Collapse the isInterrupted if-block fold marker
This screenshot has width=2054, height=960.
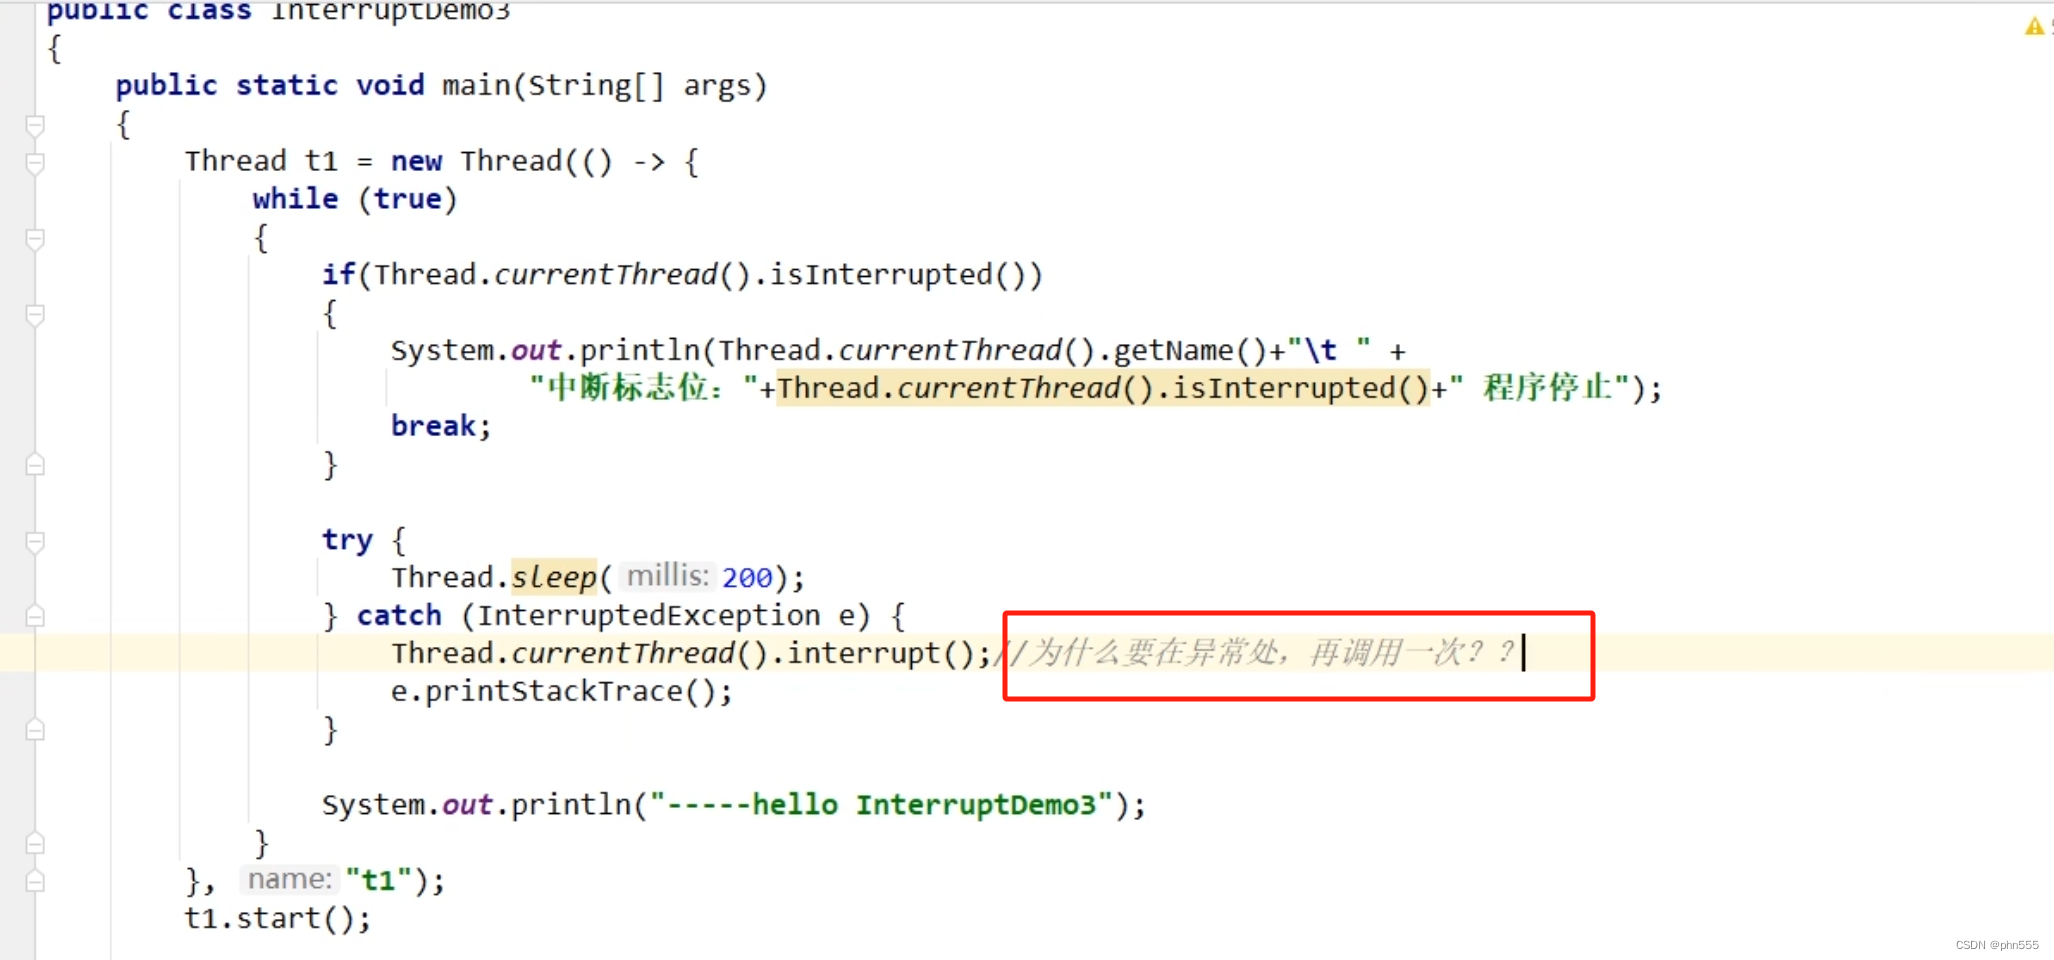coord(35,315)
